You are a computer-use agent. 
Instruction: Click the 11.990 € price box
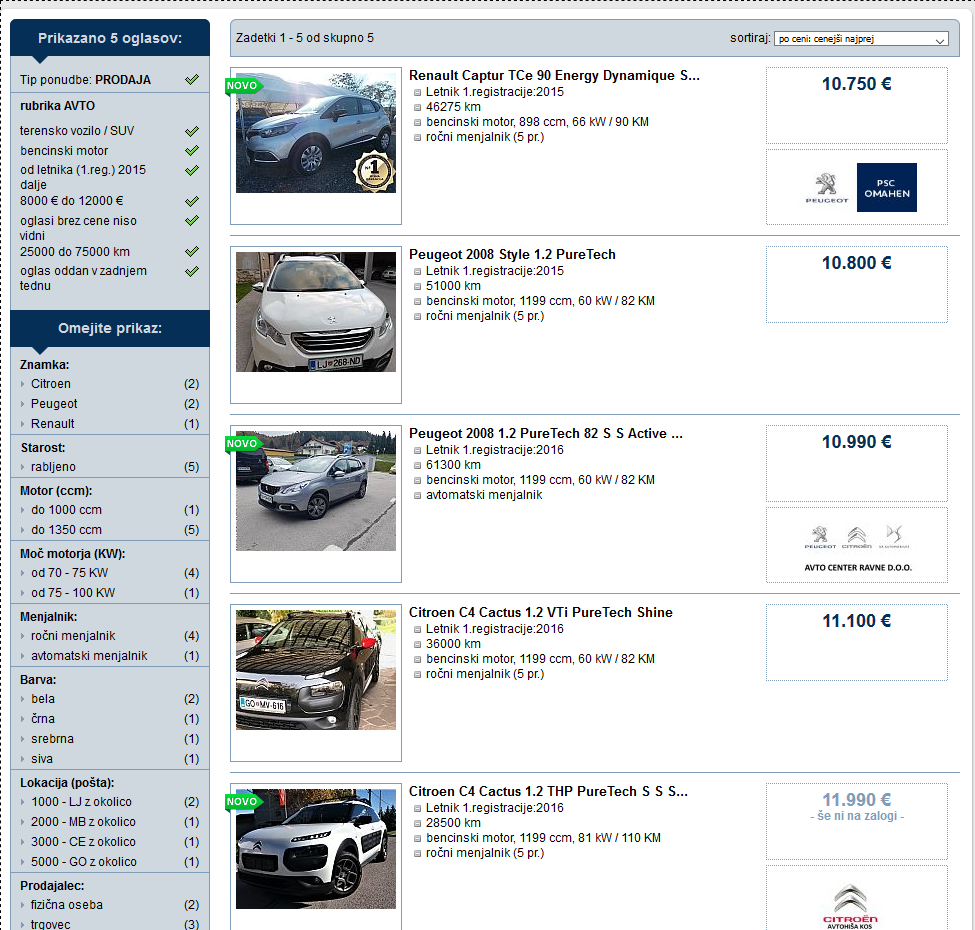point(857,822)
